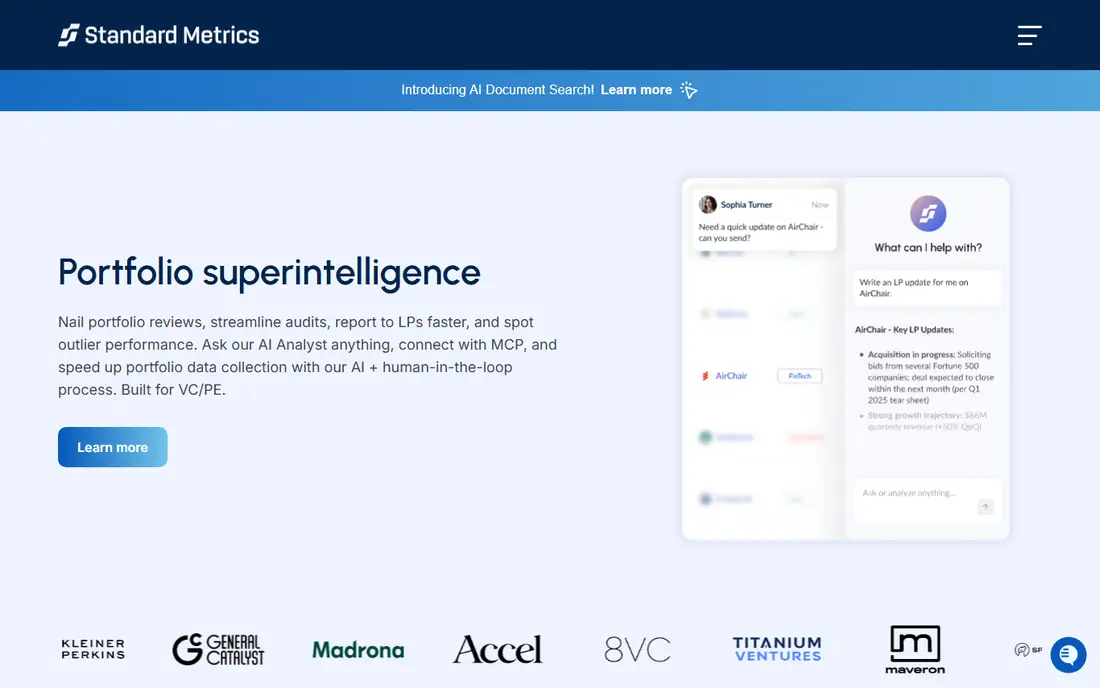Viewport: 1100px width, 688px height.
Task: Click the 8VC logo
Action: (x=637, y=649)
